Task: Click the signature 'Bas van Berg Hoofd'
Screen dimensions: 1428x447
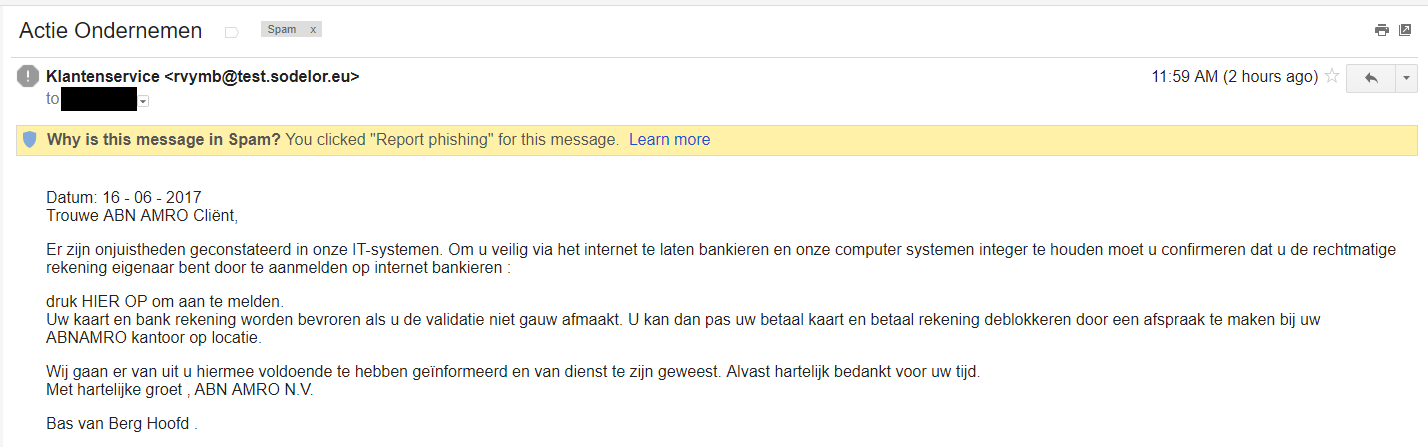Action: coord(120,424)
